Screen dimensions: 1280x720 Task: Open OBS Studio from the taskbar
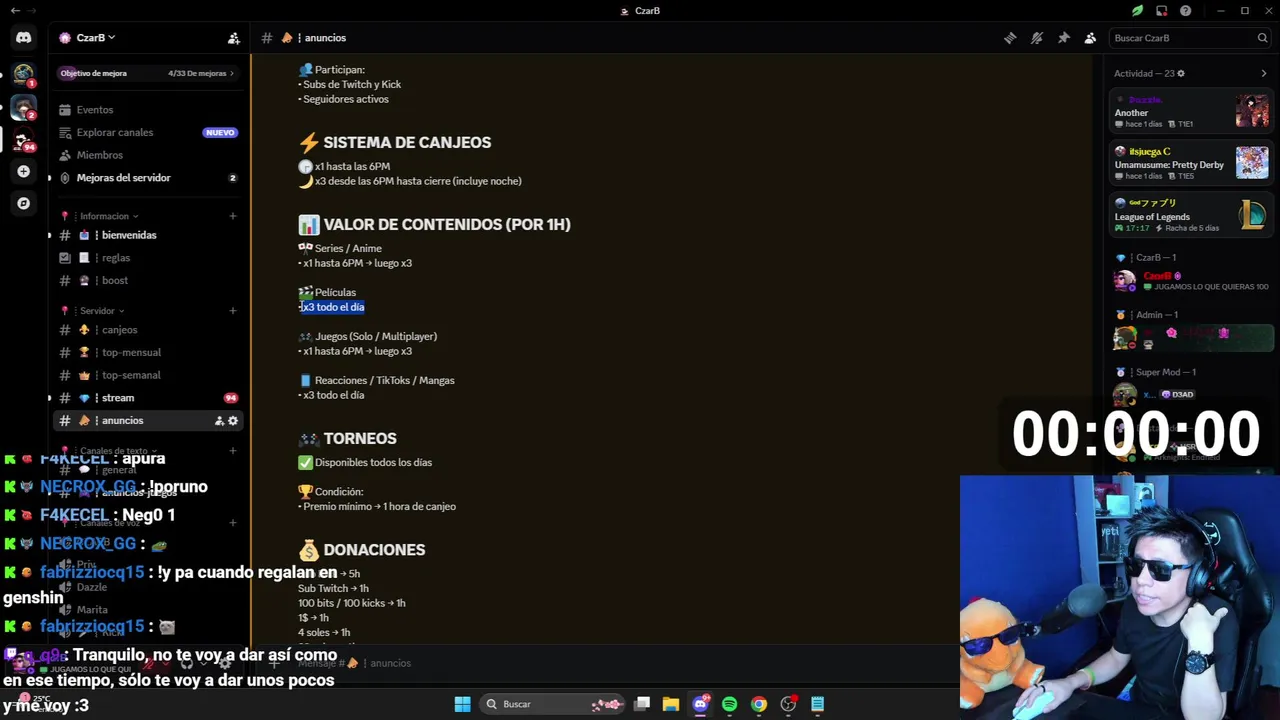pos(788,704)
